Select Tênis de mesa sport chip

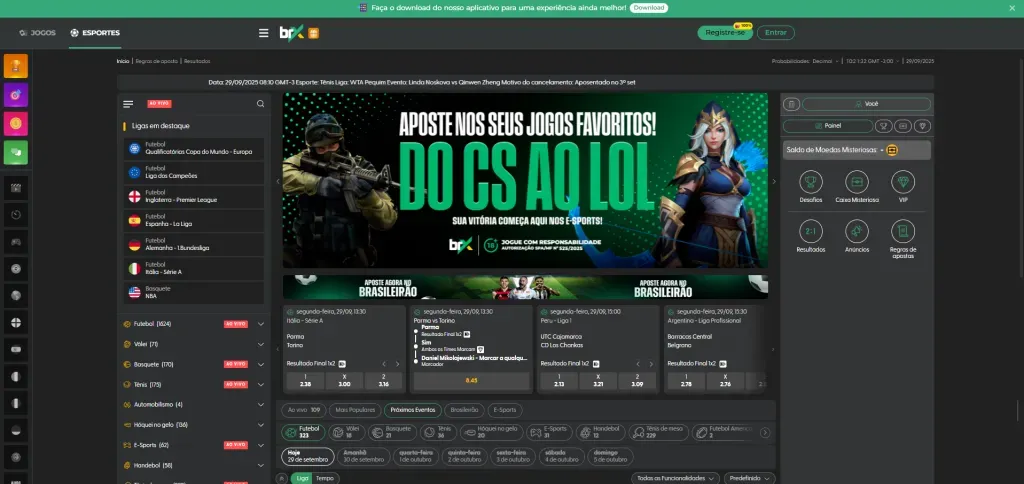tap(658, 432)
